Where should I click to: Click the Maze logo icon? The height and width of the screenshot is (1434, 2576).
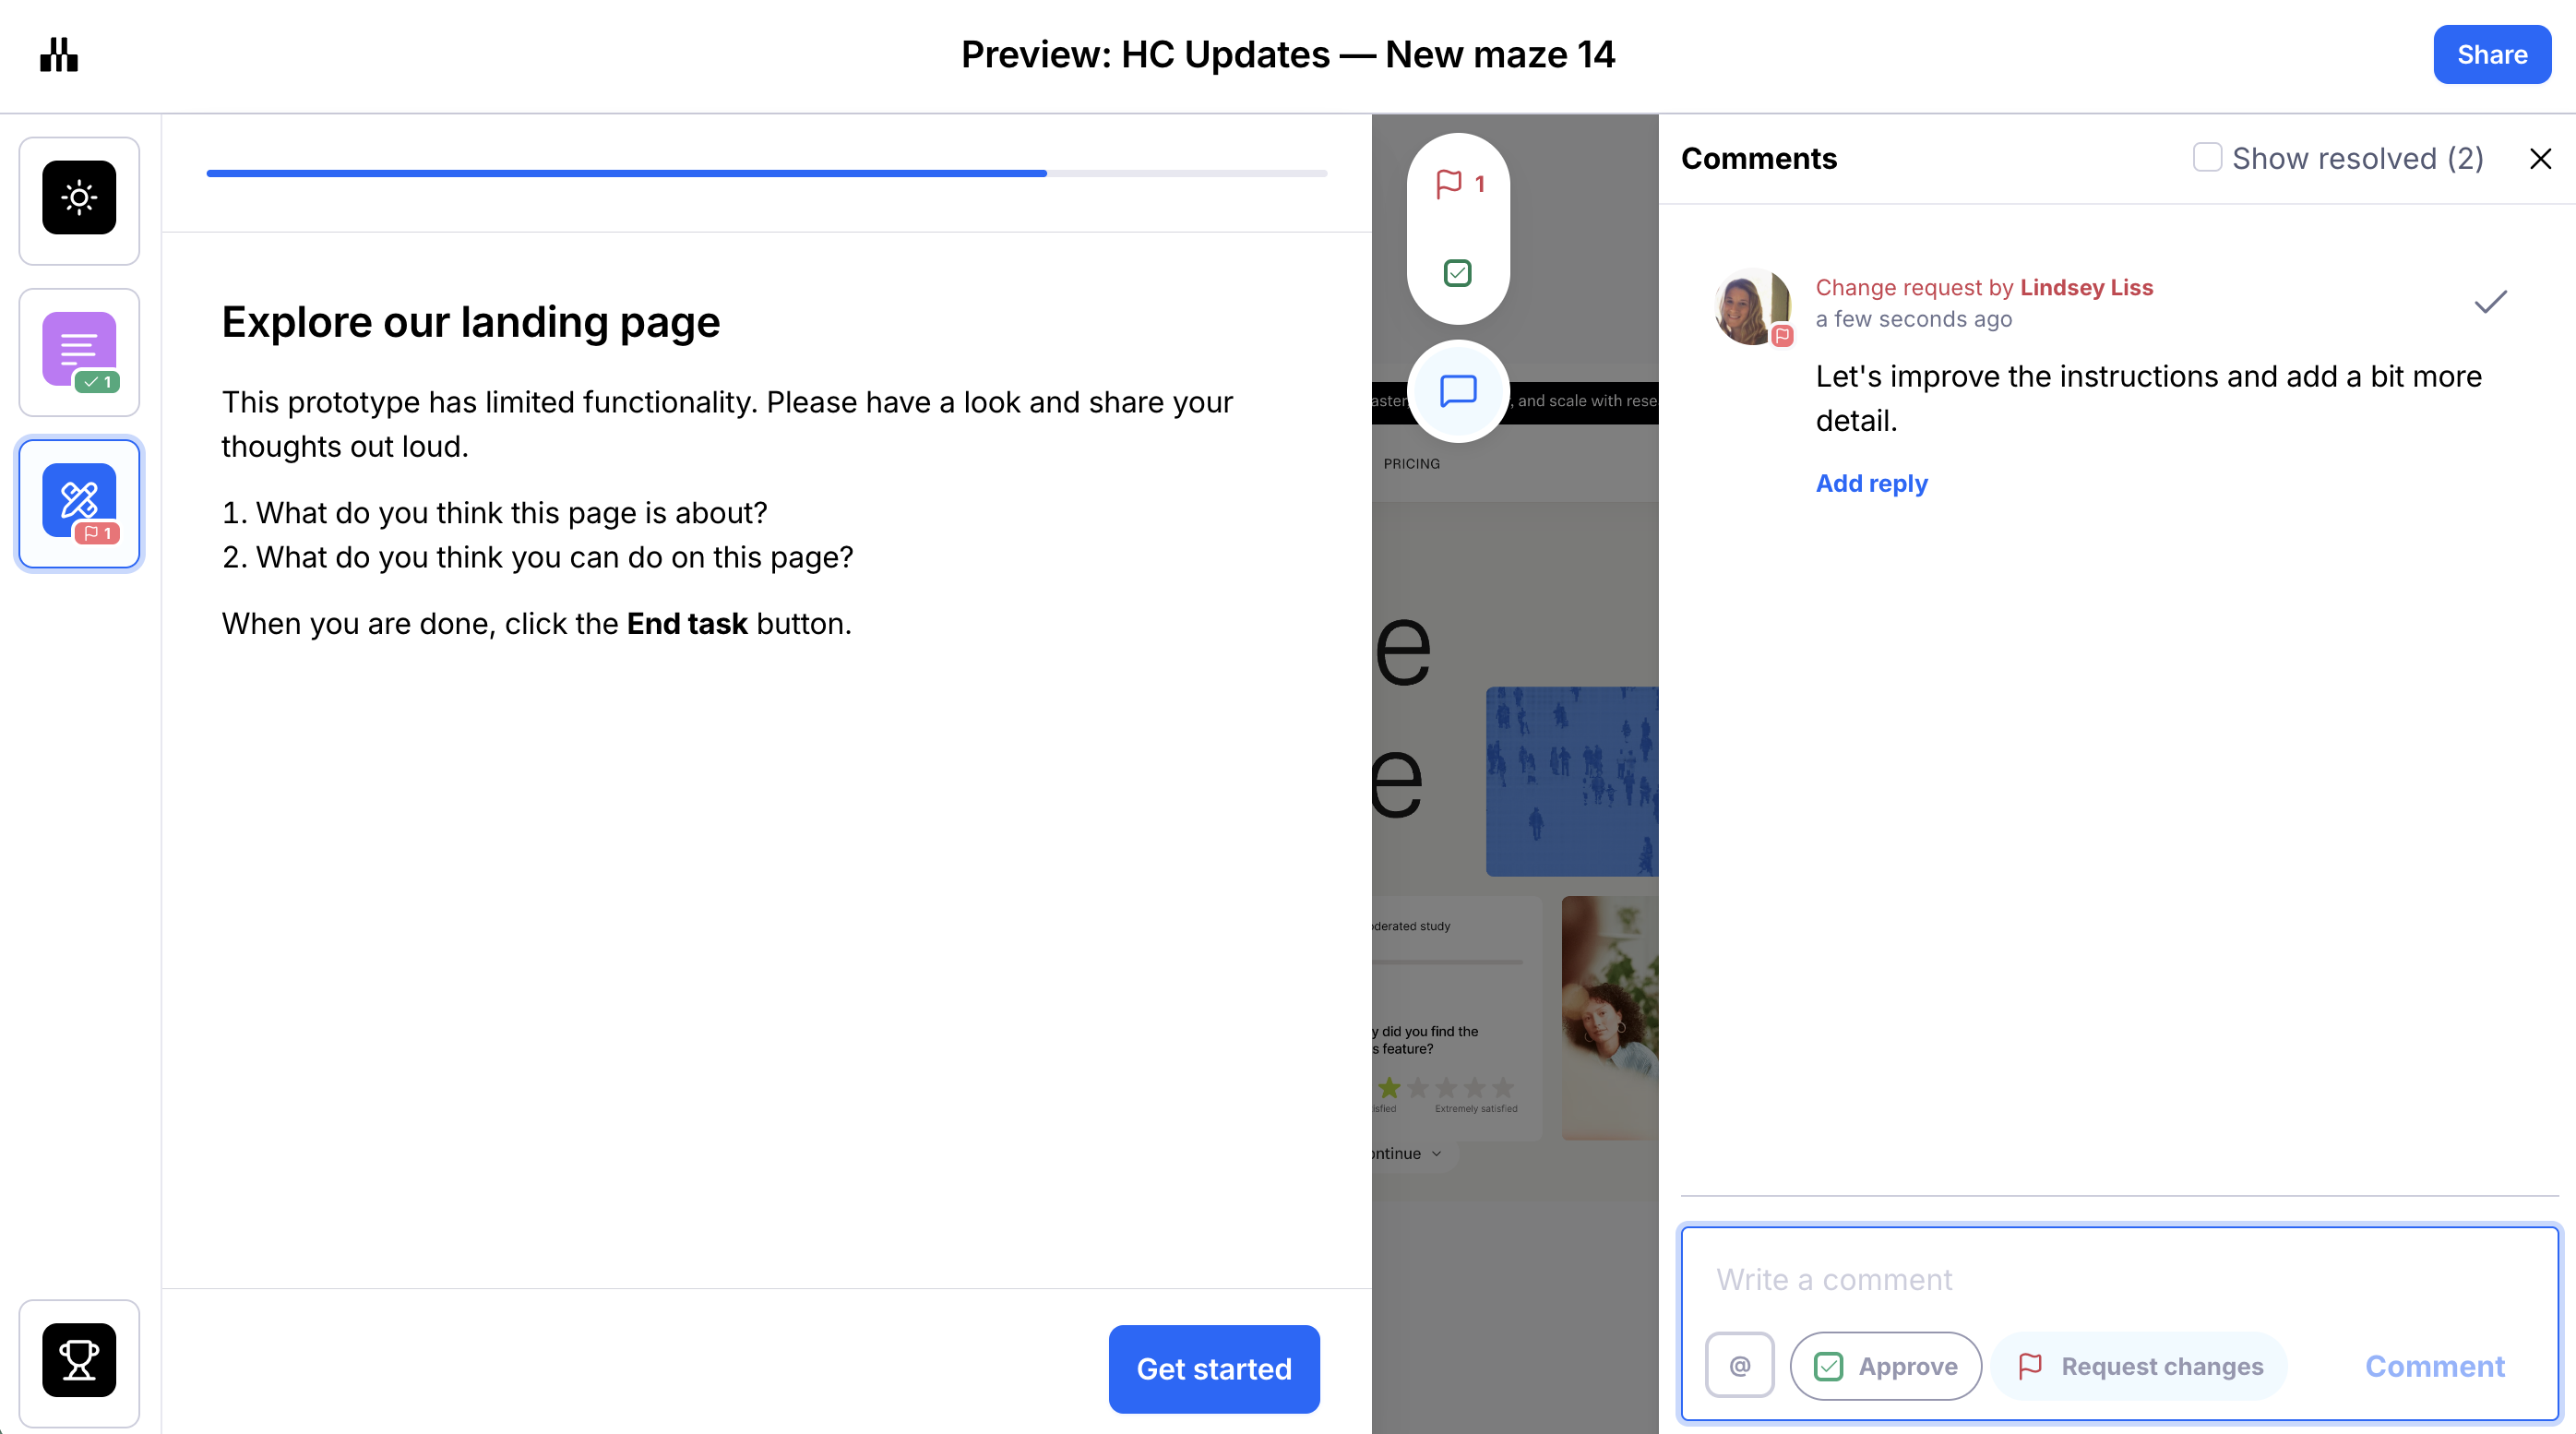pos(59,54)
